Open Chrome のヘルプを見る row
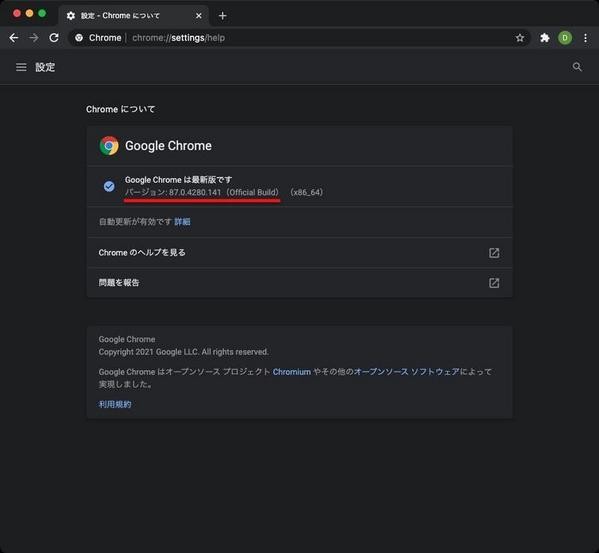This screenshot has width=599, height=553. click(300, 253)
